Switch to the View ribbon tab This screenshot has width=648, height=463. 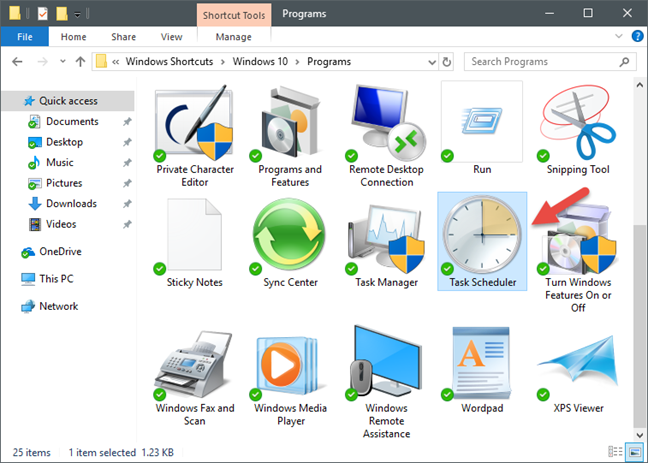(x=172, y=37)
